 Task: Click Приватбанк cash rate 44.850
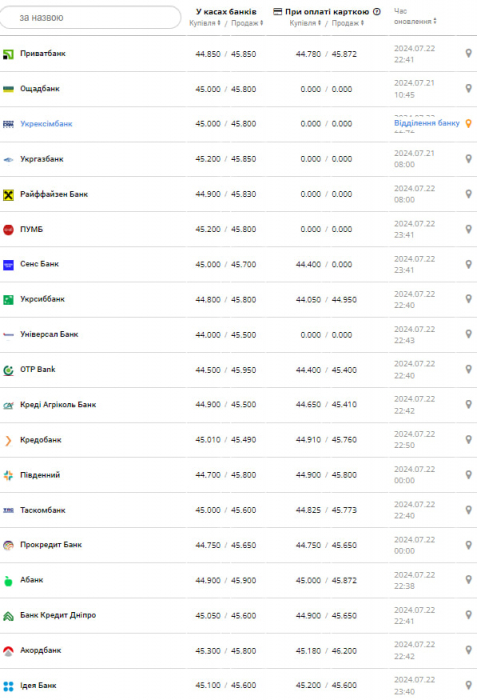pos(208,54)
